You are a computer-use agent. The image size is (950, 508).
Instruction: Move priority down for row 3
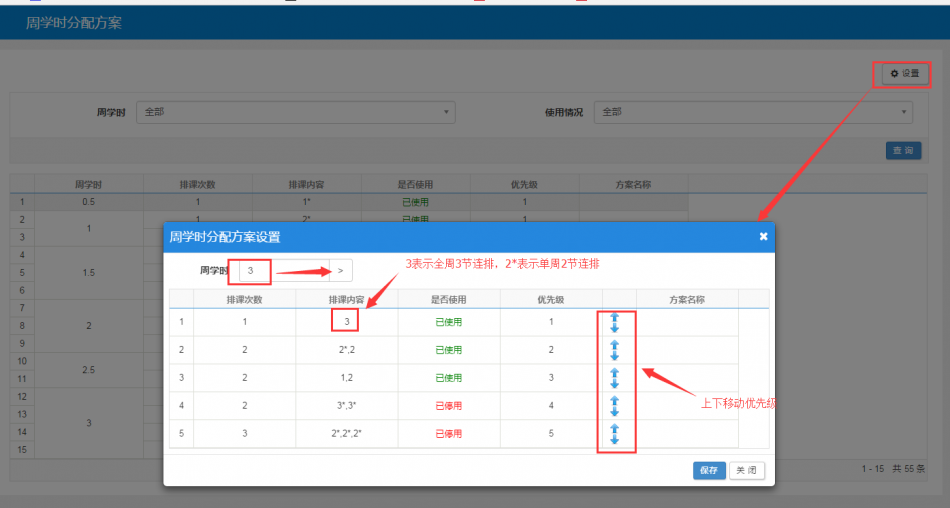(x=615, y=384)
